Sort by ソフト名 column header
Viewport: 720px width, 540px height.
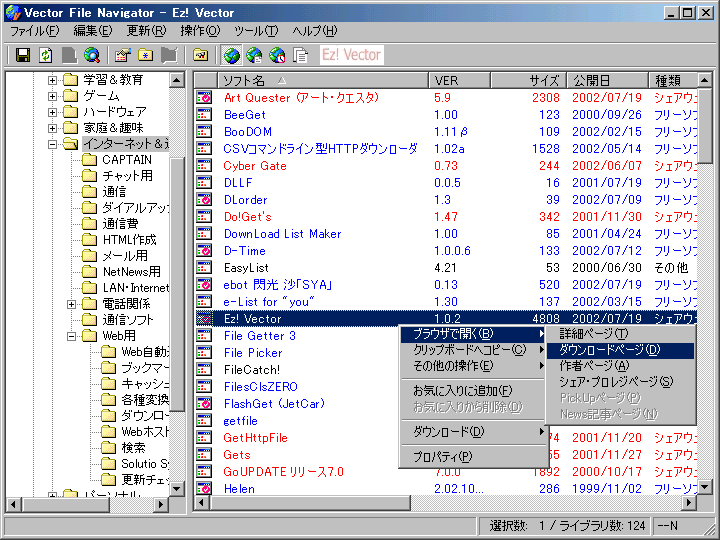coord(322,81)
